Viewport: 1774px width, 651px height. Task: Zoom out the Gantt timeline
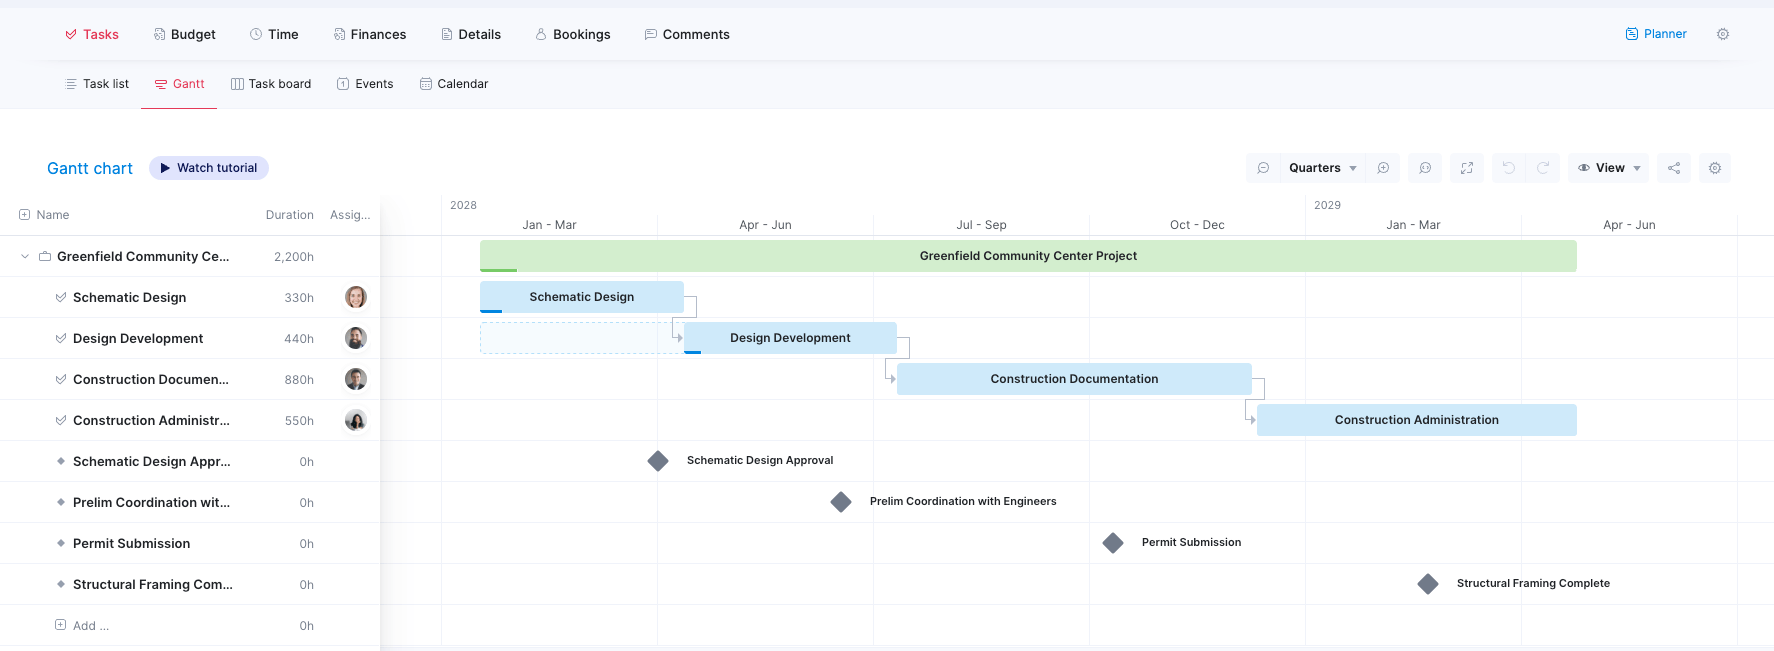[x=1264, y=168]
